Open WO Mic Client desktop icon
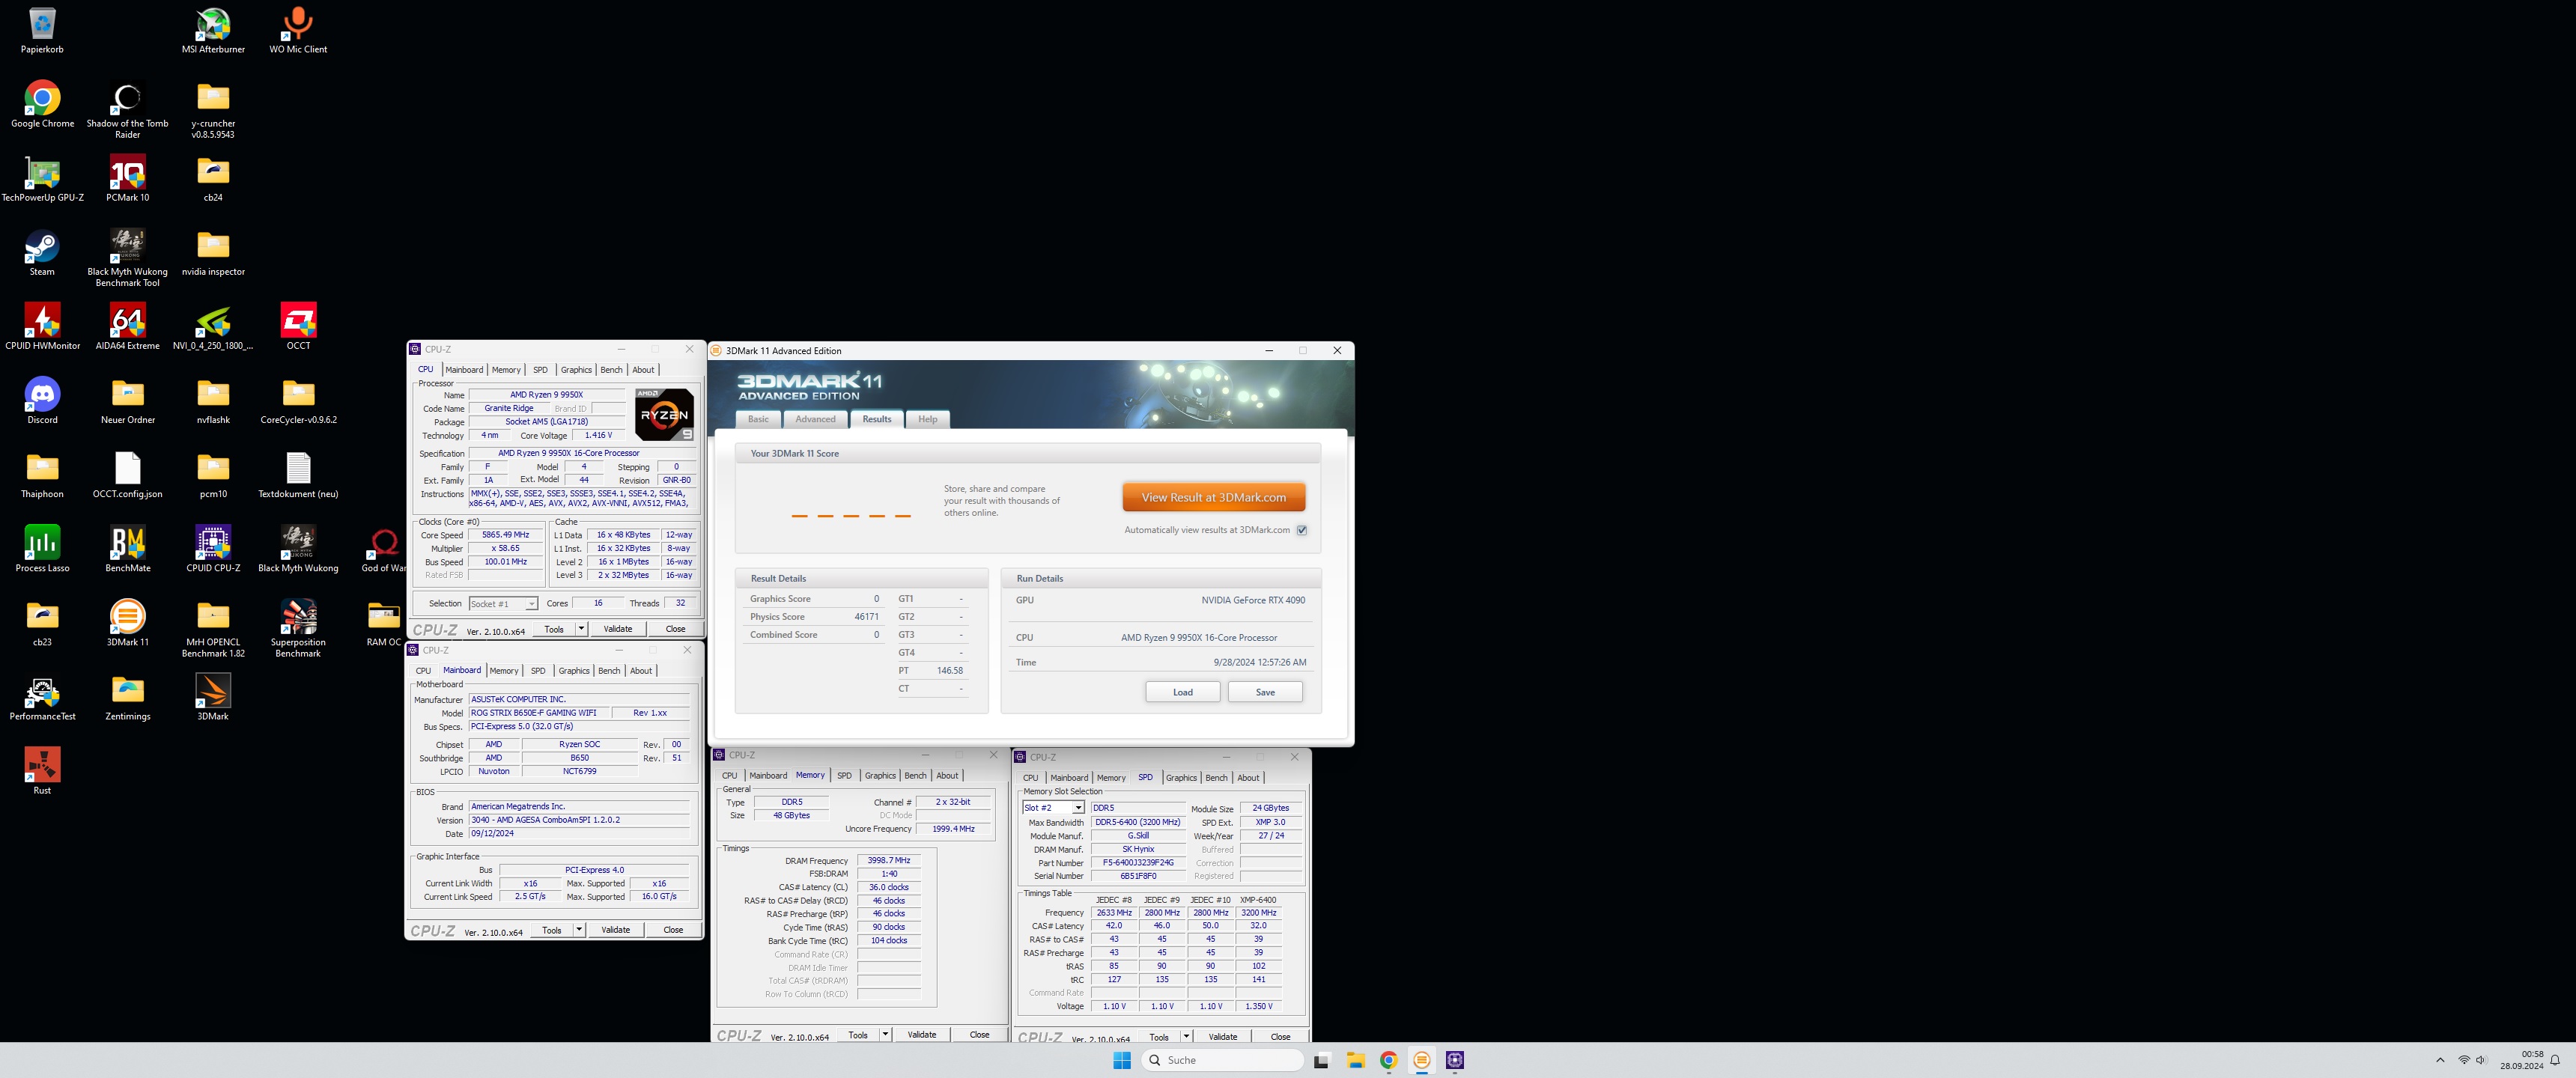2576x1078 pixels. [298, 30]
